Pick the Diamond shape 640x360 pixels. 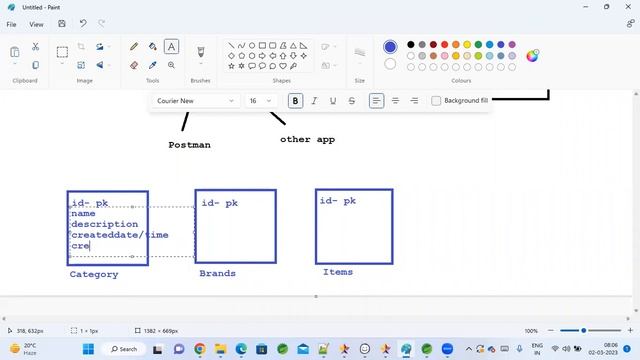point(231,56)
